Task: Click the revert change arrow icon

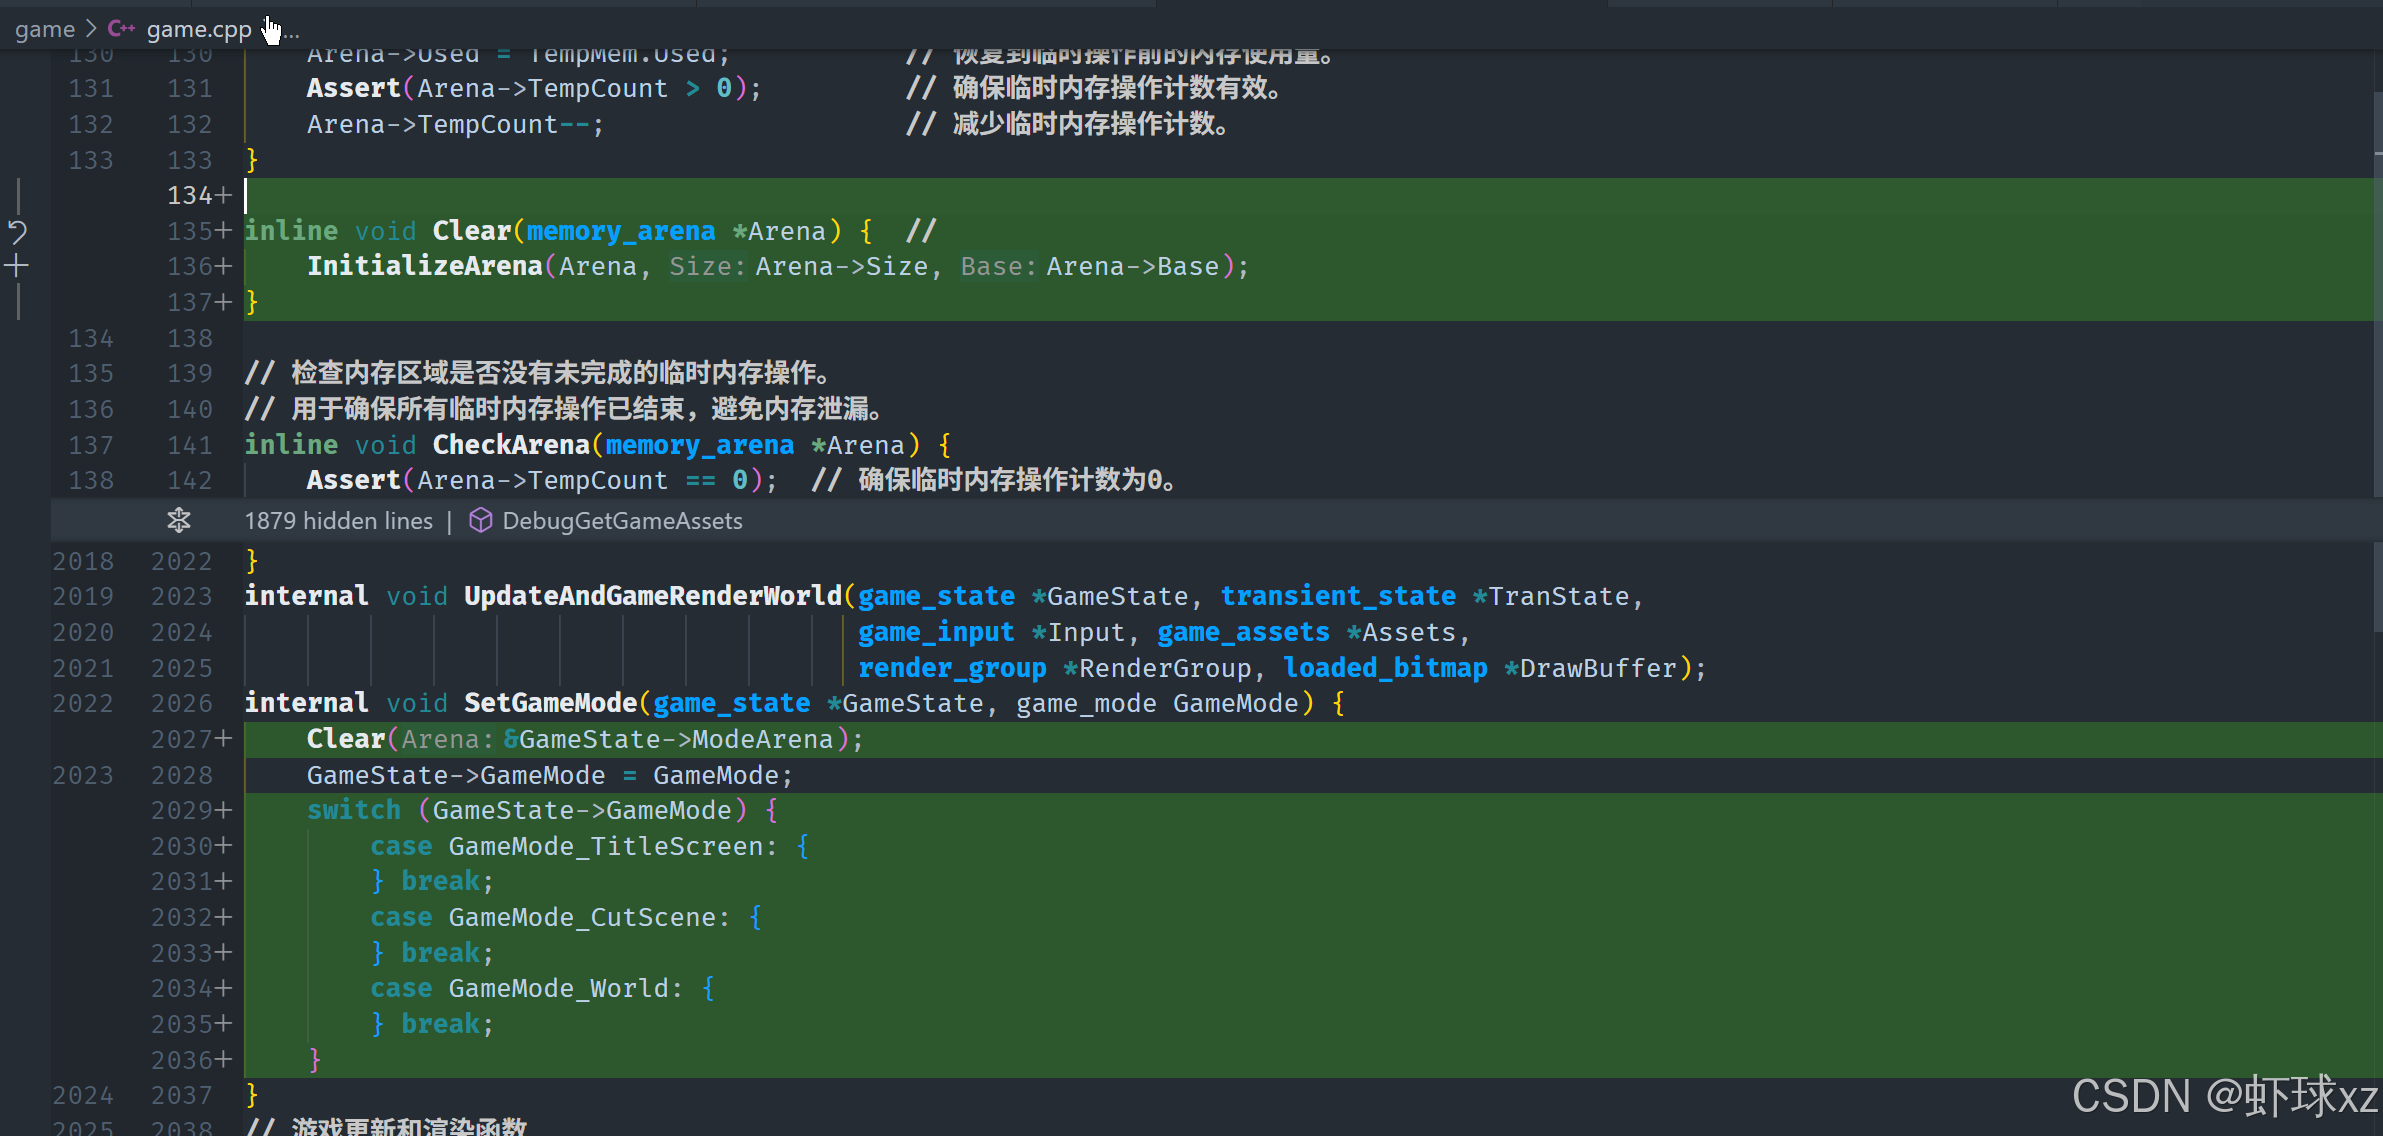Action: 17,233
